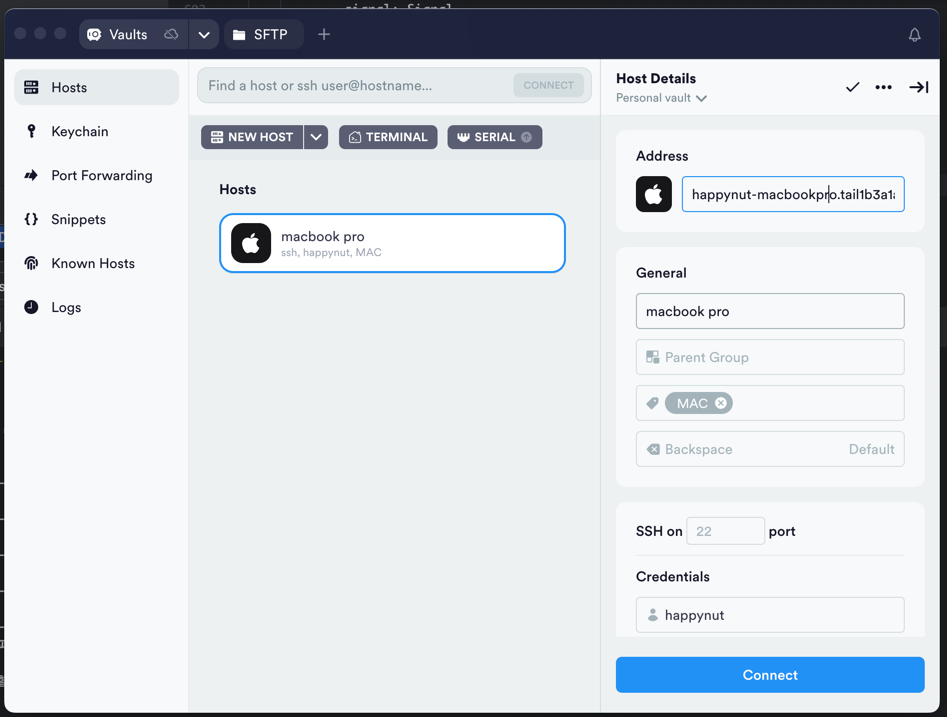Image resolution: width=947 pixels, height=717 pixels.
Task: Open the Backspace Default setting selector
Action: 770,449
